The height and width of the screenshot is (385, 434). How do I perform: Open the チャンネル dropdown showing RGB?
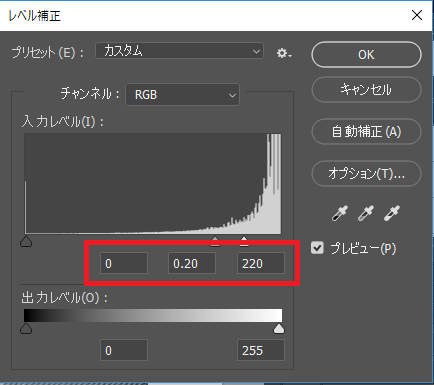(182, 95)
